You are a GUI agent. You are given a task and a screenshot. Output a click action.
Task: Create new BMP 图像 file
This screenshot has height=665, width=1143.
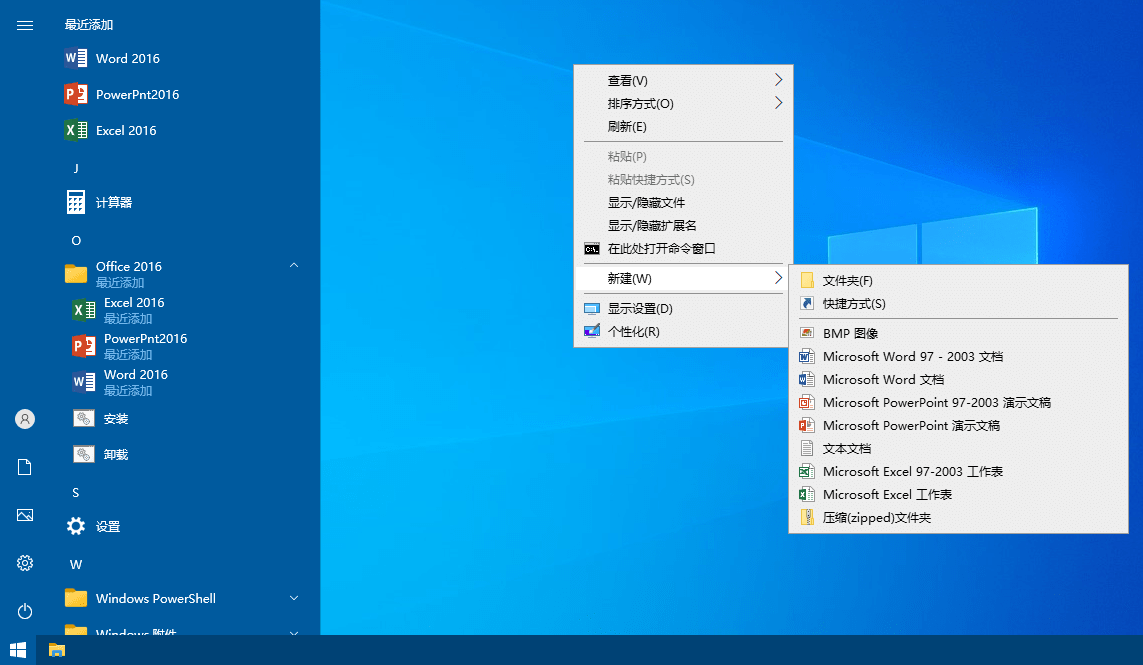coord(958,333)
